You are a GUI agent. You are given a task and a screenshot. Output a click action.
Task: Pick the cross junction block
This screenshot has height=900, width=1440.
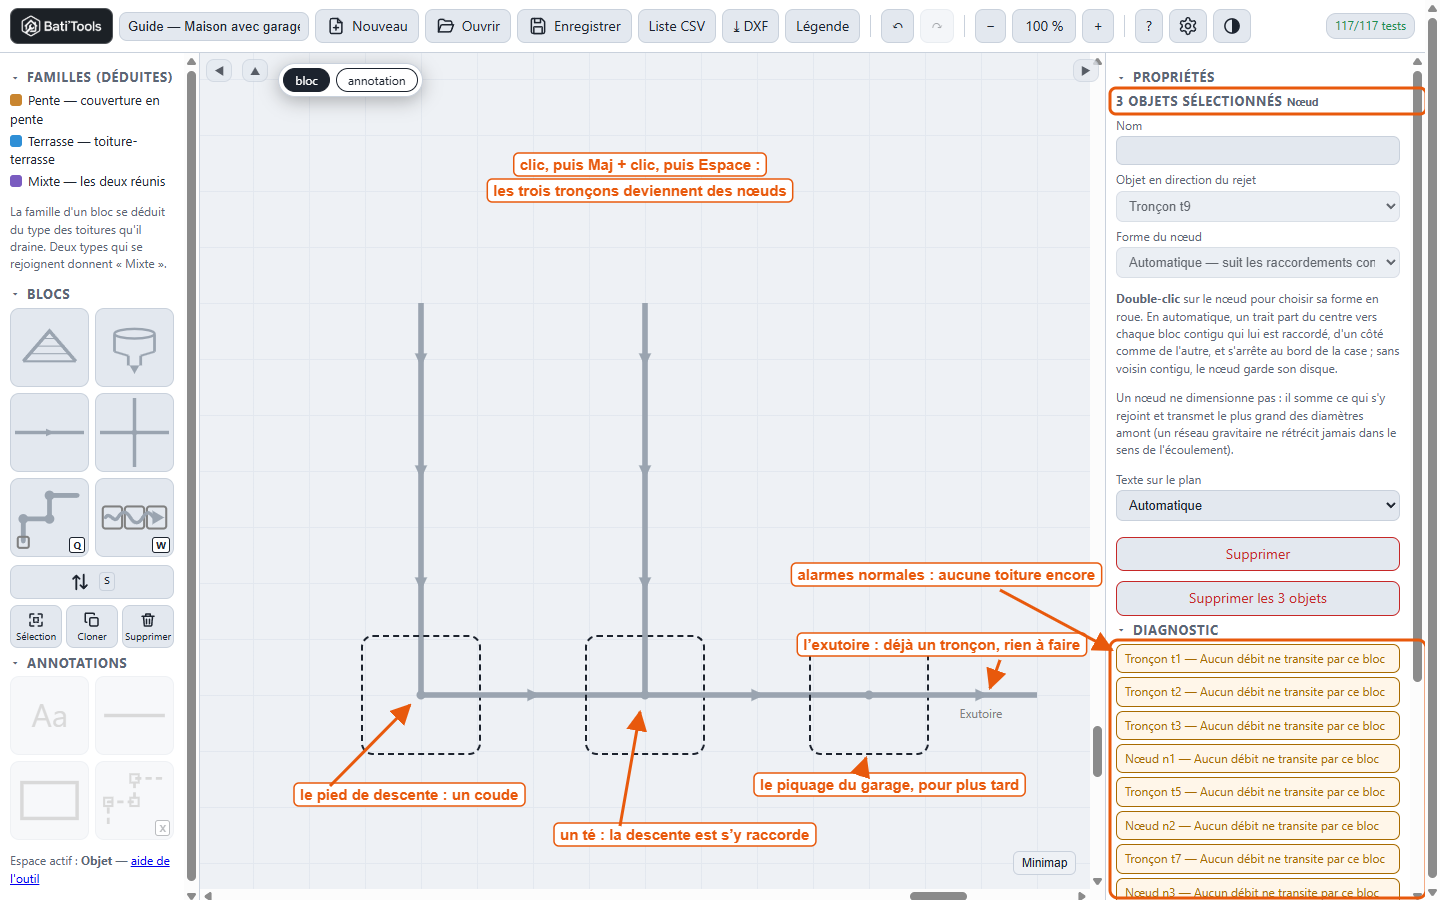pos(134,432)
